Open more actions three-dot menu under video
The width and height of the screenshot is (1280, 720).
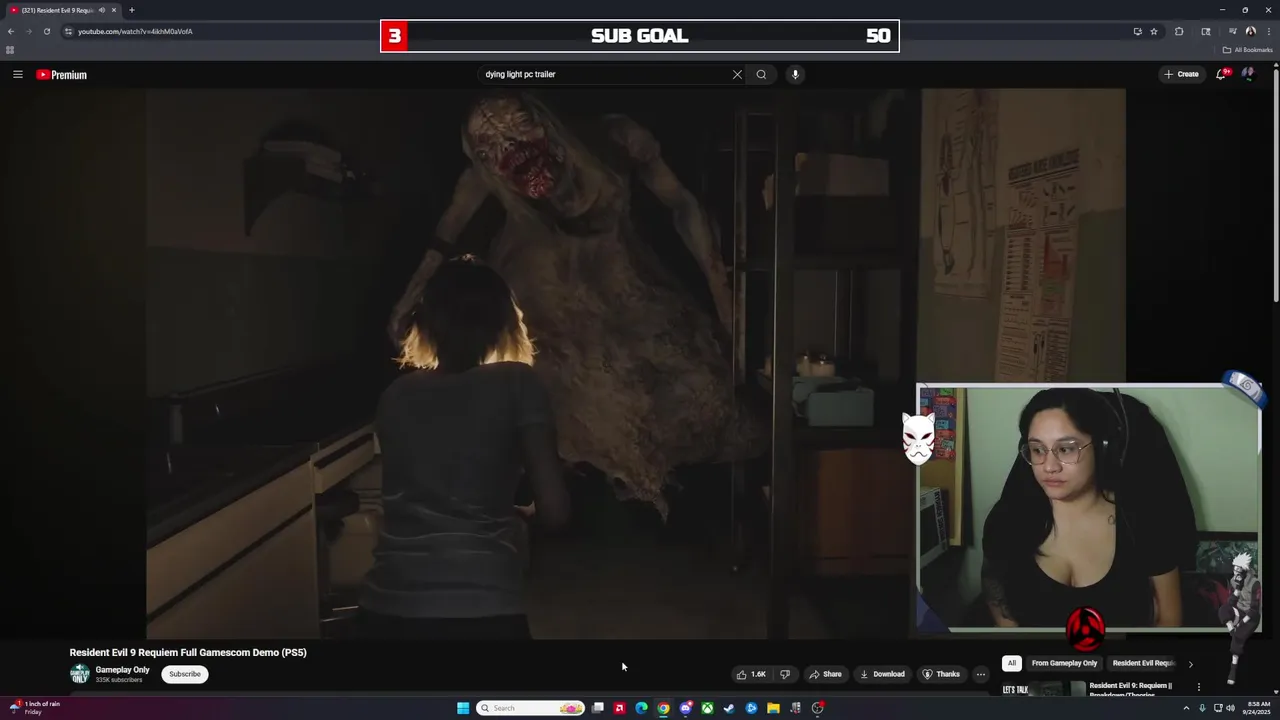tap(981, 674)
